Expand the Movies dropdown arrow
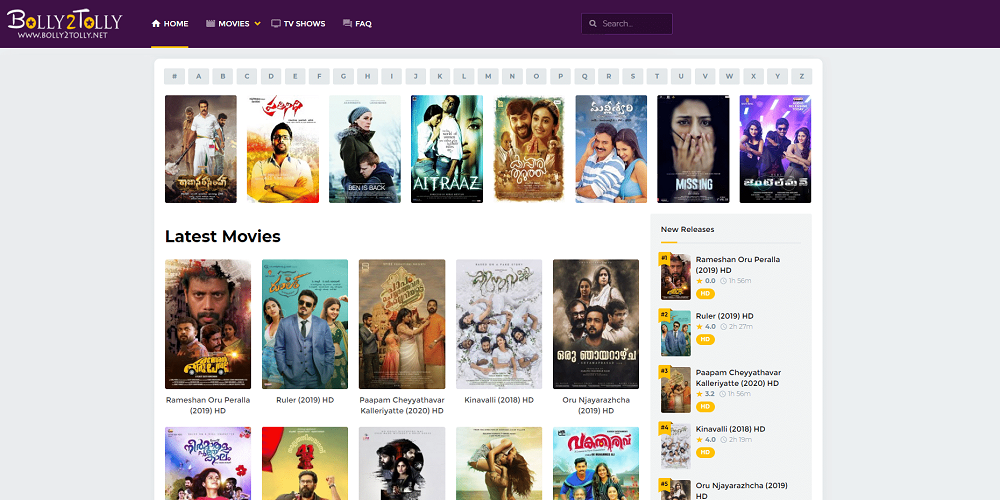1000x500 pixels. pos(258,24)
